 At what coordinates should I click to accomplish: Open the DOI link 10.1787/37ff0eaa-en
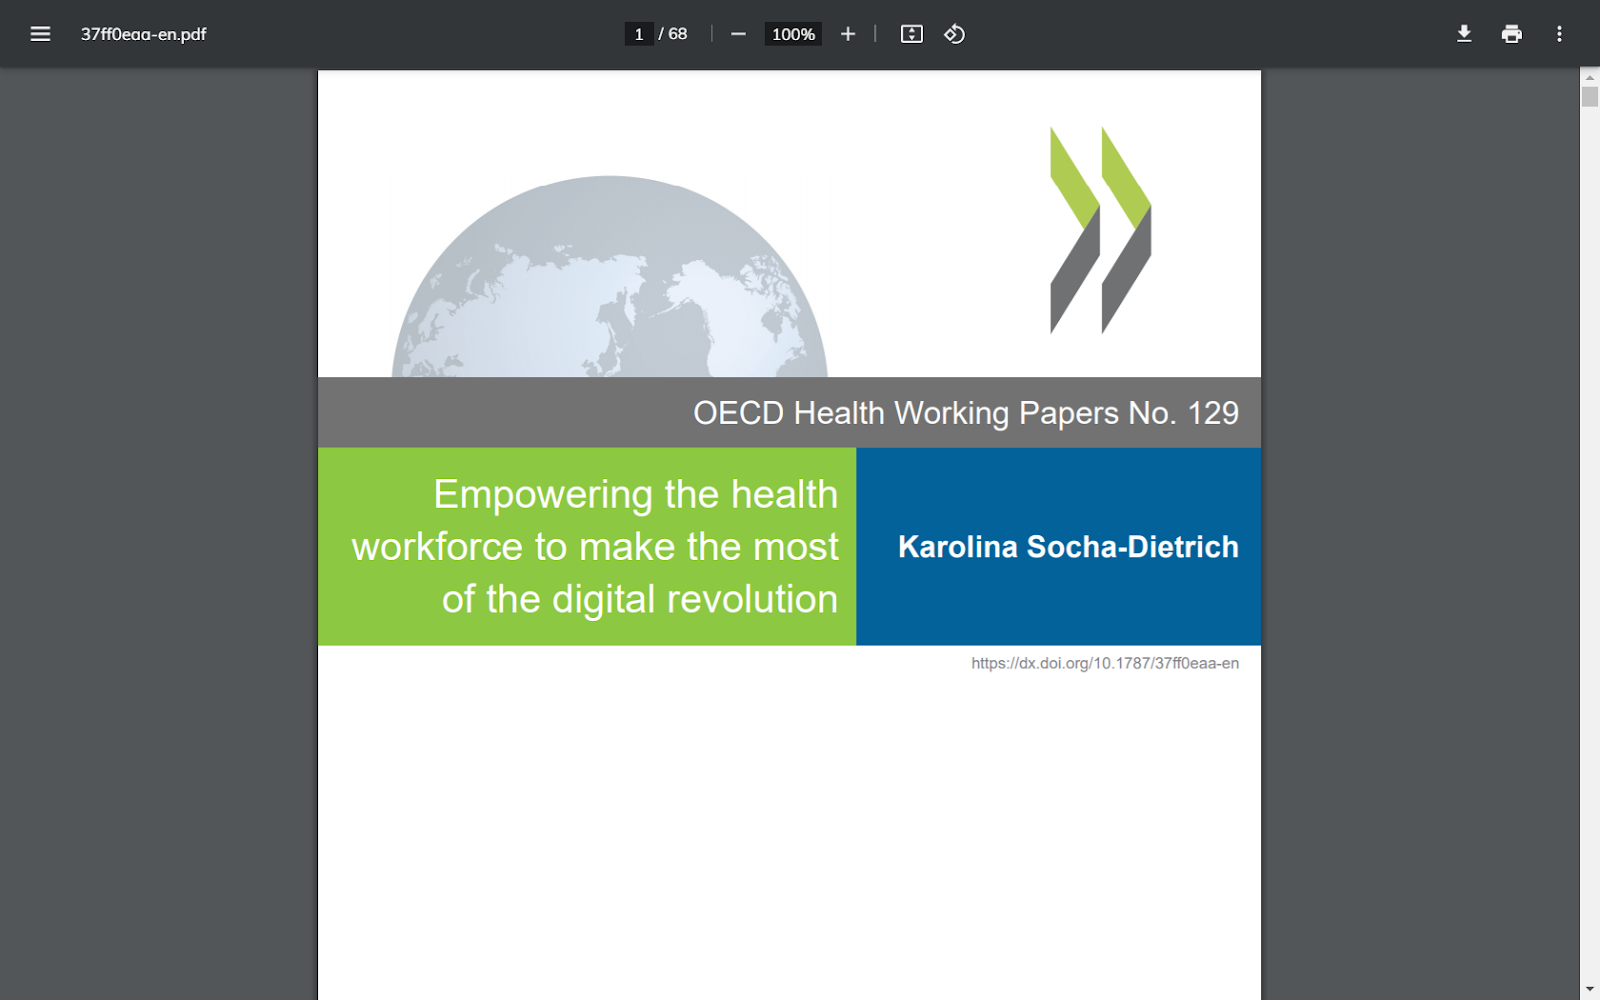tap(1105, 663)
